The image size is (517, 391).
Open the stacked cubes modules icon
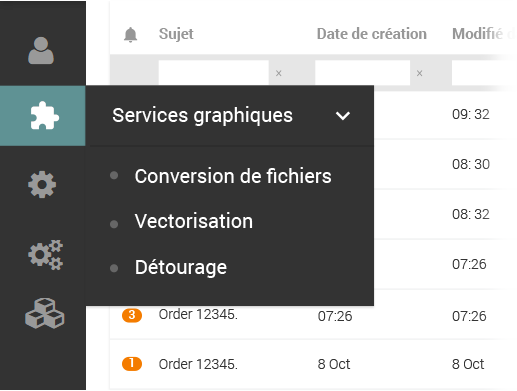click(45, 313)
